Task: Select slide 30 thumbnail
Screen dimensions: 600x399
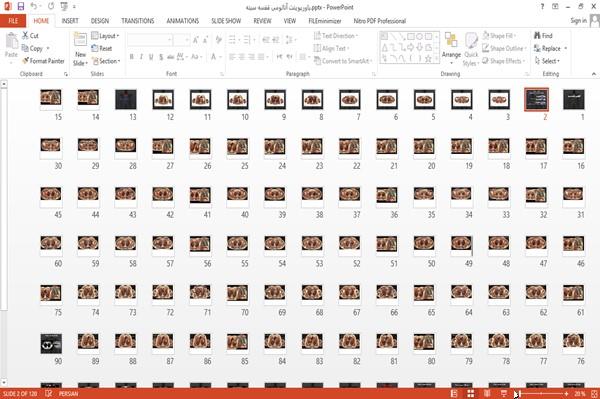Action: [x=51, y=148]
